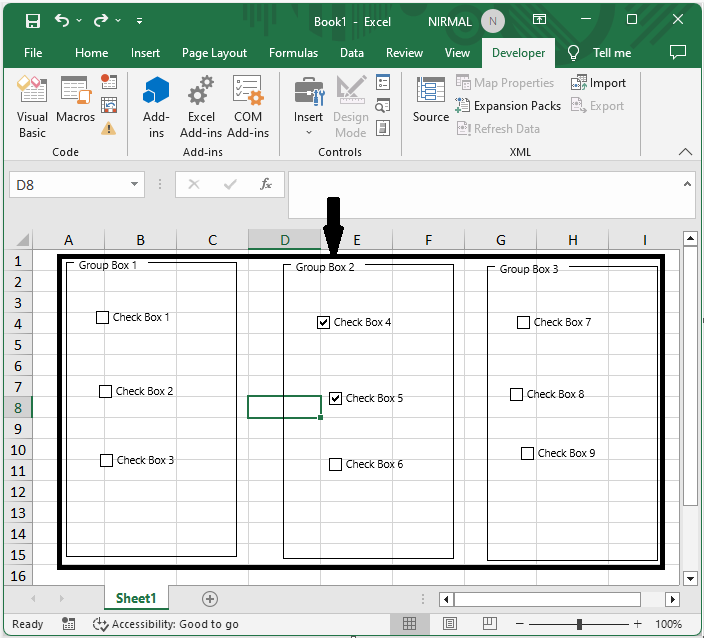Open the File tab
This screenshot has width=704, height=638.
tap(33, 53)
